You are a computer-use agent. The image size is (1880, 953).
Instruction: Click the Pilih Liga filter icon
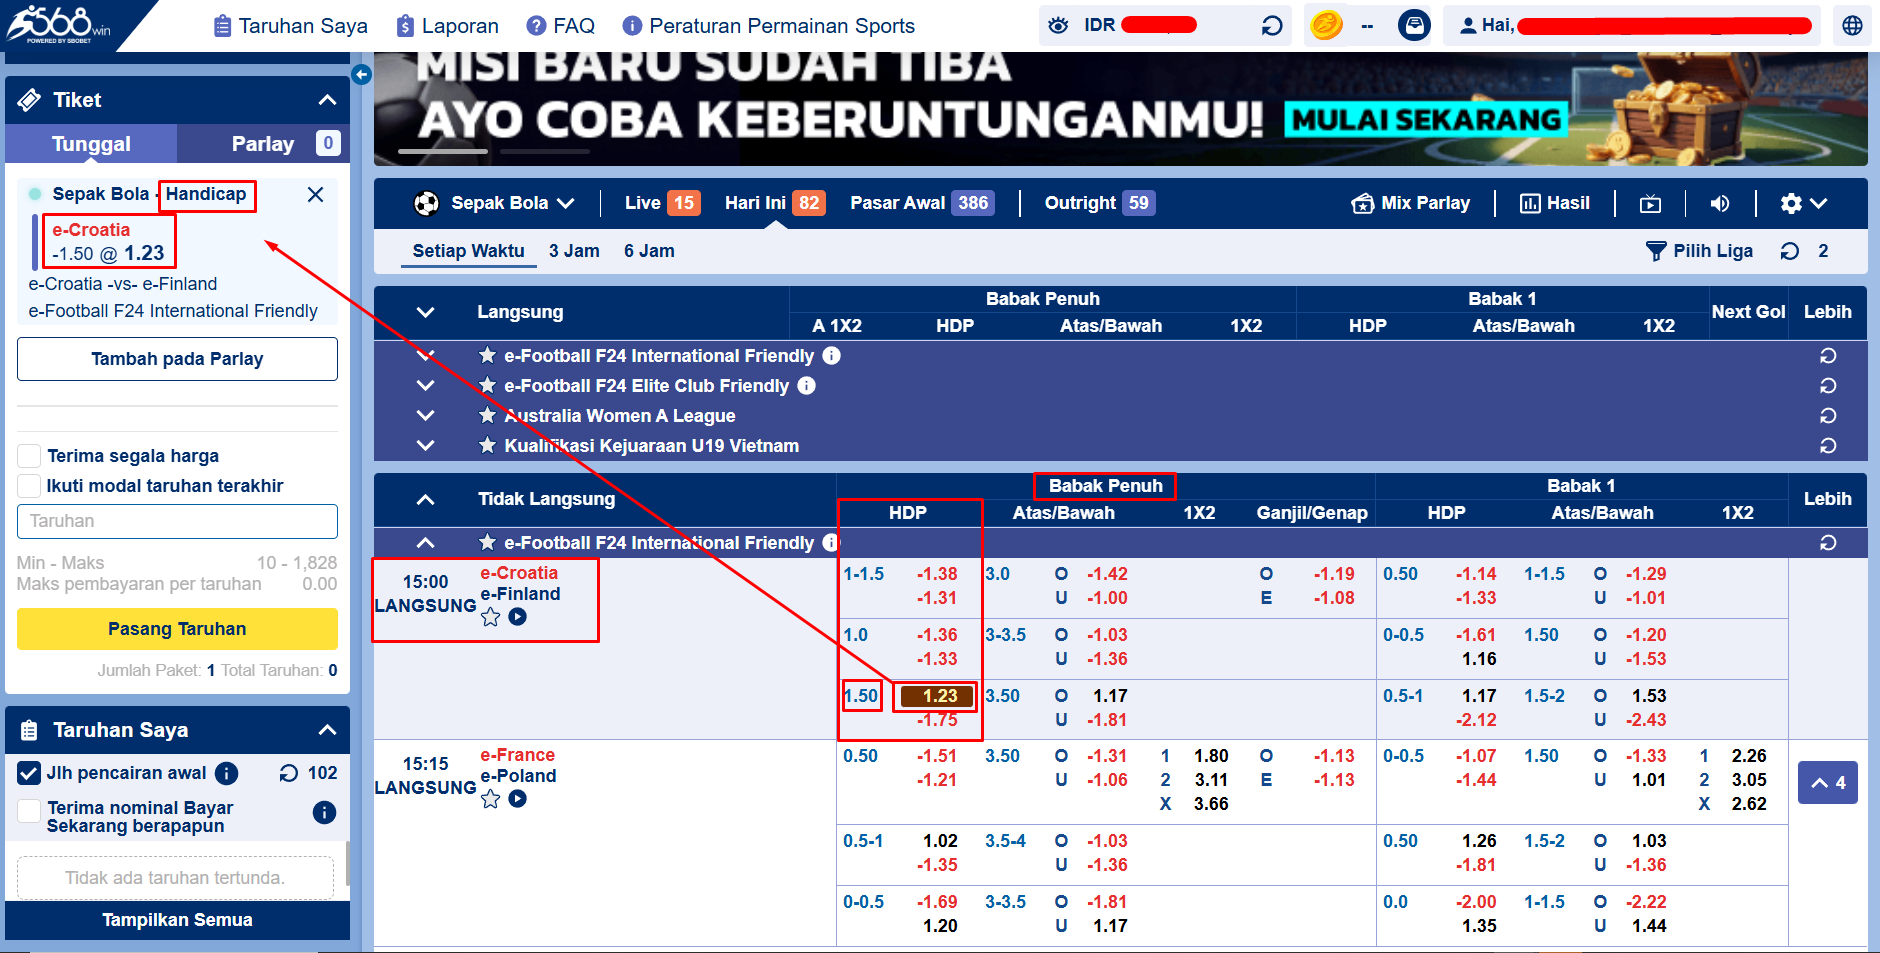click(1659, 251)
